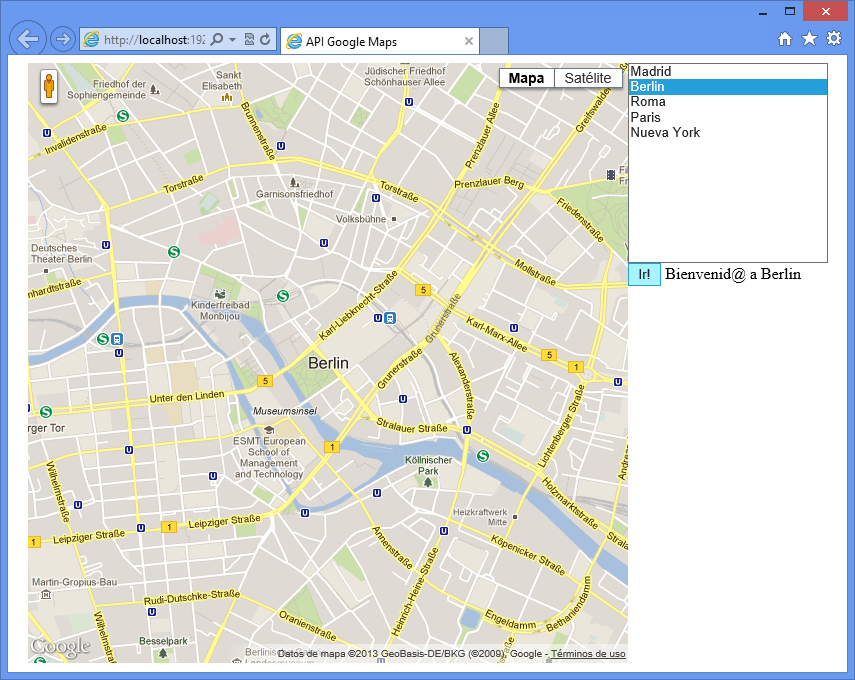Open Favorites star icon
This screenshot has height=680, width=855.
[x=809, y=38]
